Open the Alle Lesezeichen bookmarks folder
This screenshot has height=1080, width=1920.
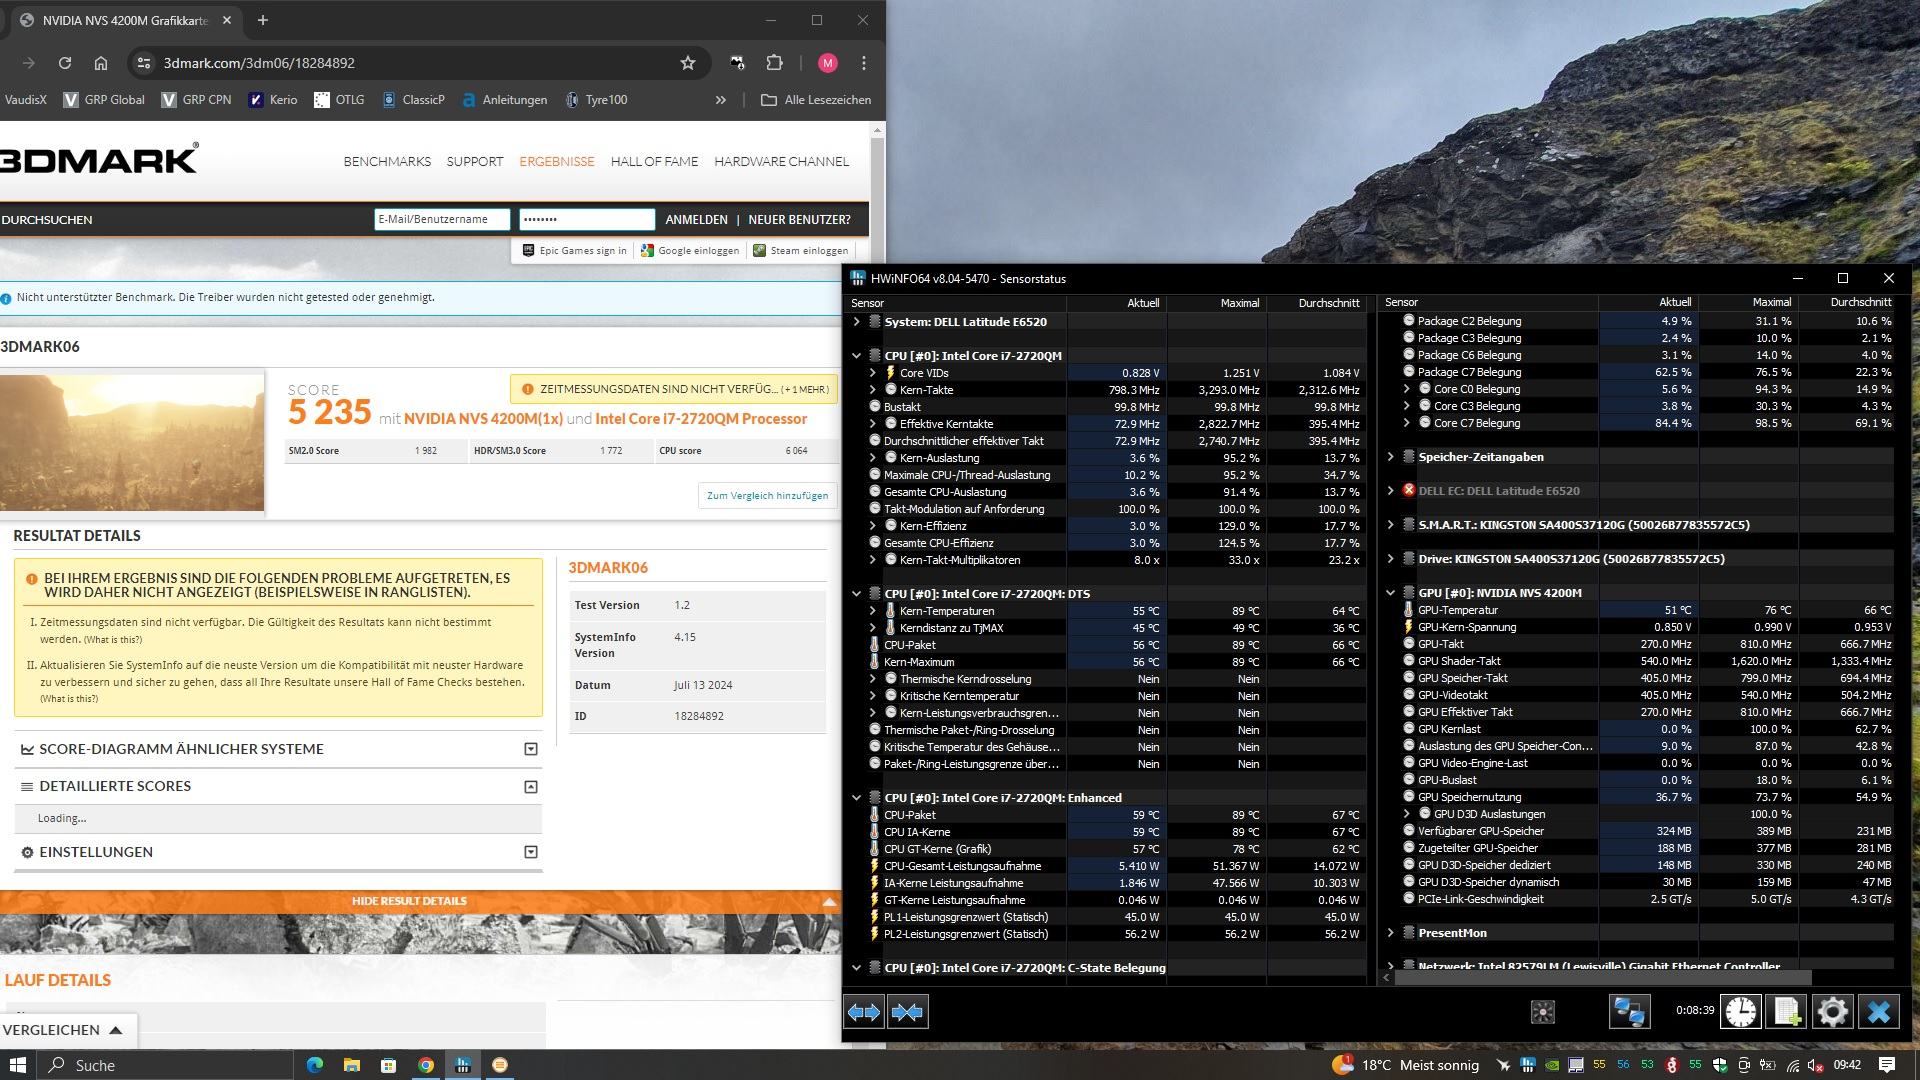[816, 100]
